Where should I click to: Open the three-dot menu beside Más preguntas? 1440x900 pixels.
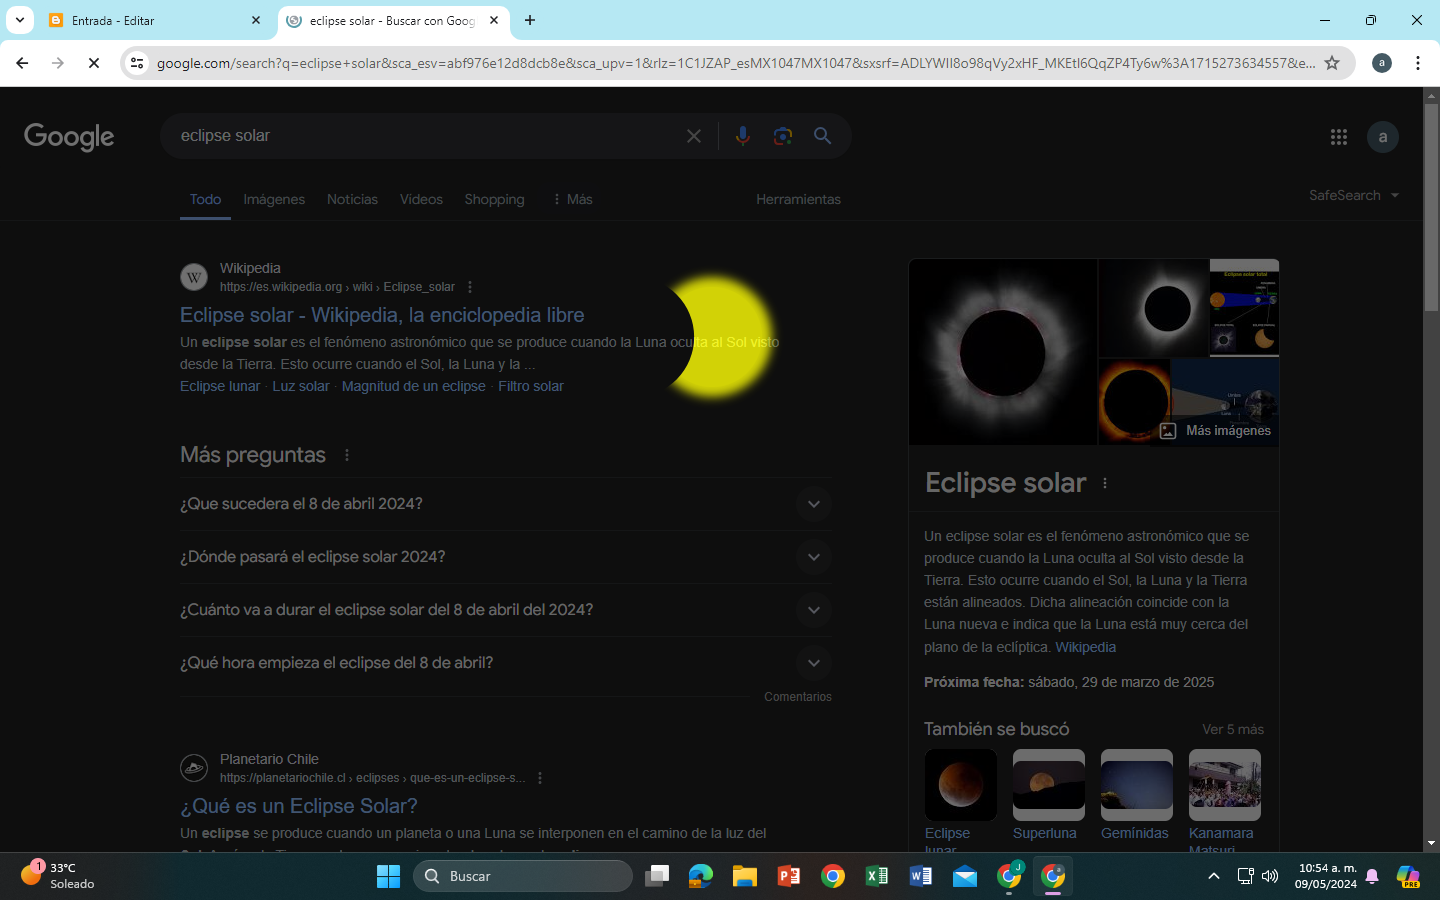click(x=347, y=455)
